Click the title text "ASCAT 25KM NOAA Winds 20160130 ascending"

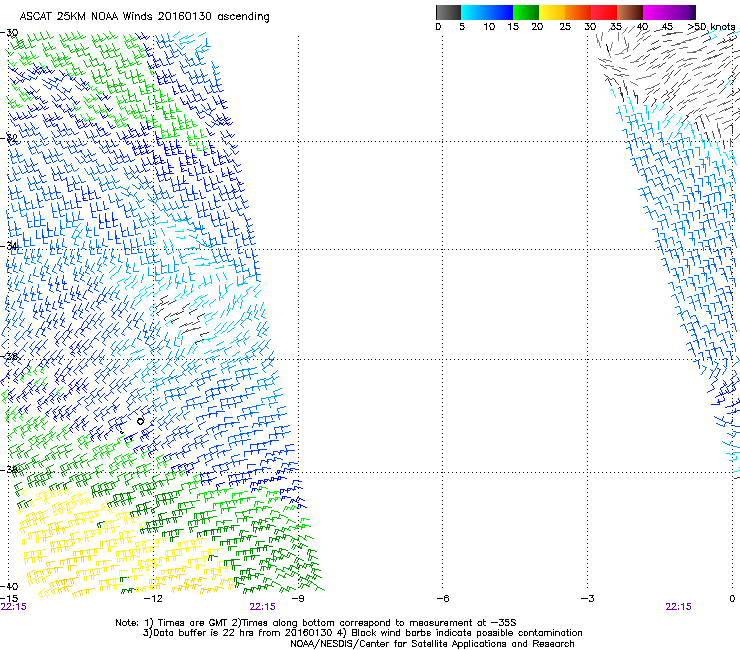144,17
